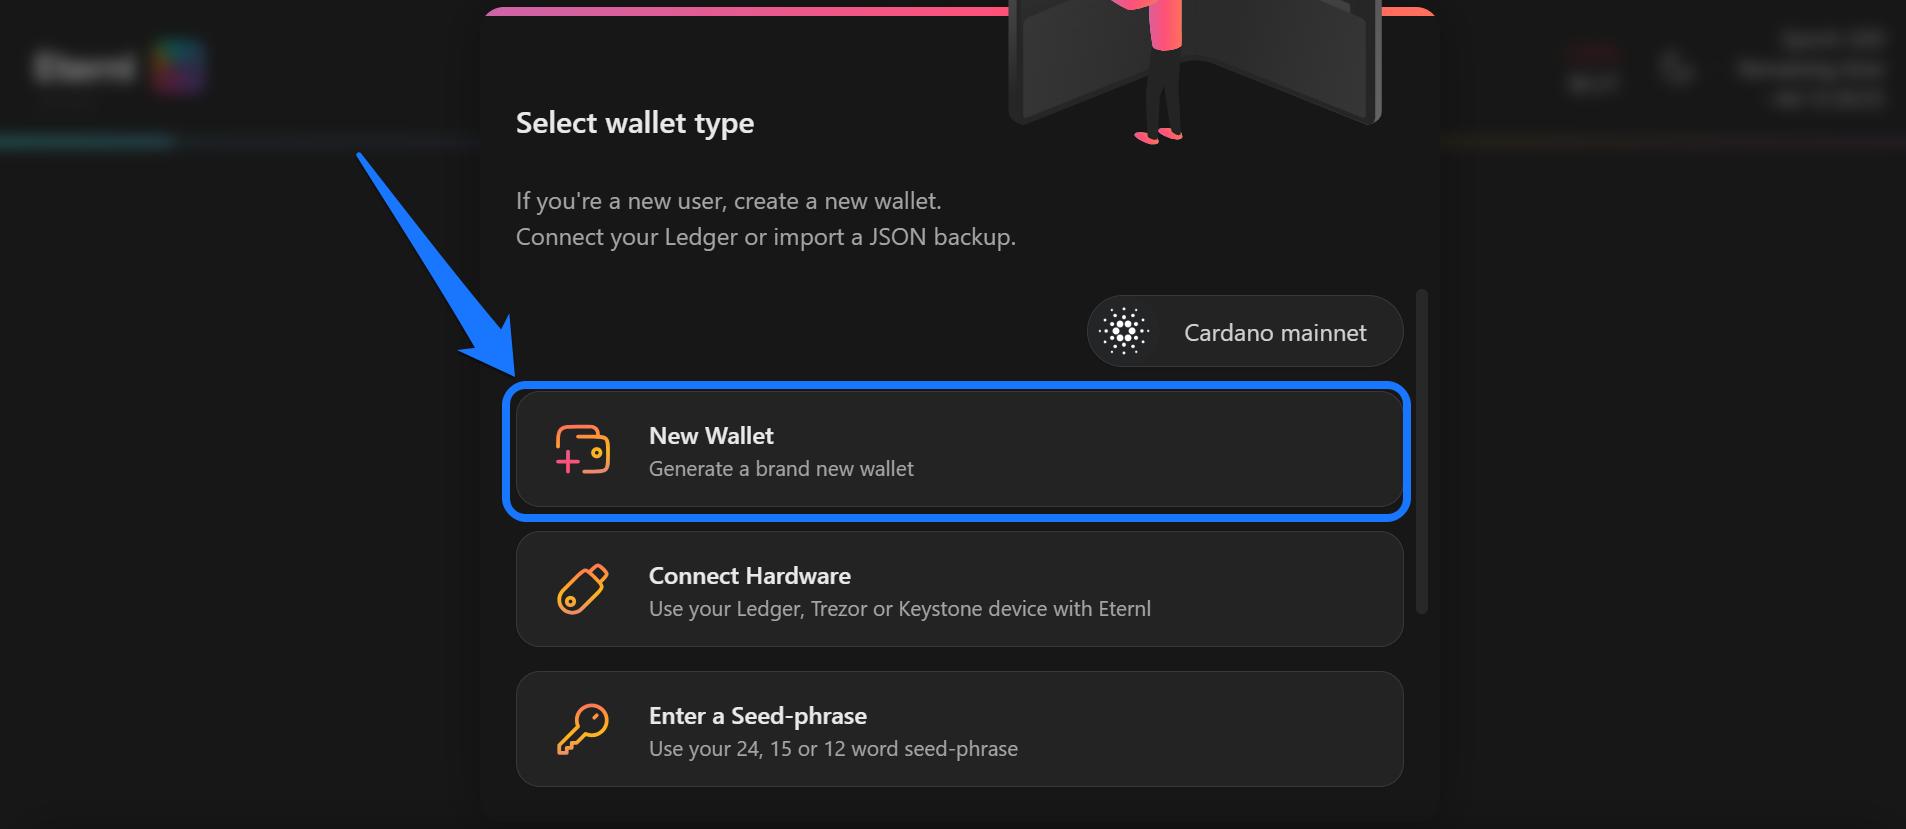Choose Connect Hardware to use a Ledger
This screenshot has width=1906, height=829.
[x=958, y=590]
